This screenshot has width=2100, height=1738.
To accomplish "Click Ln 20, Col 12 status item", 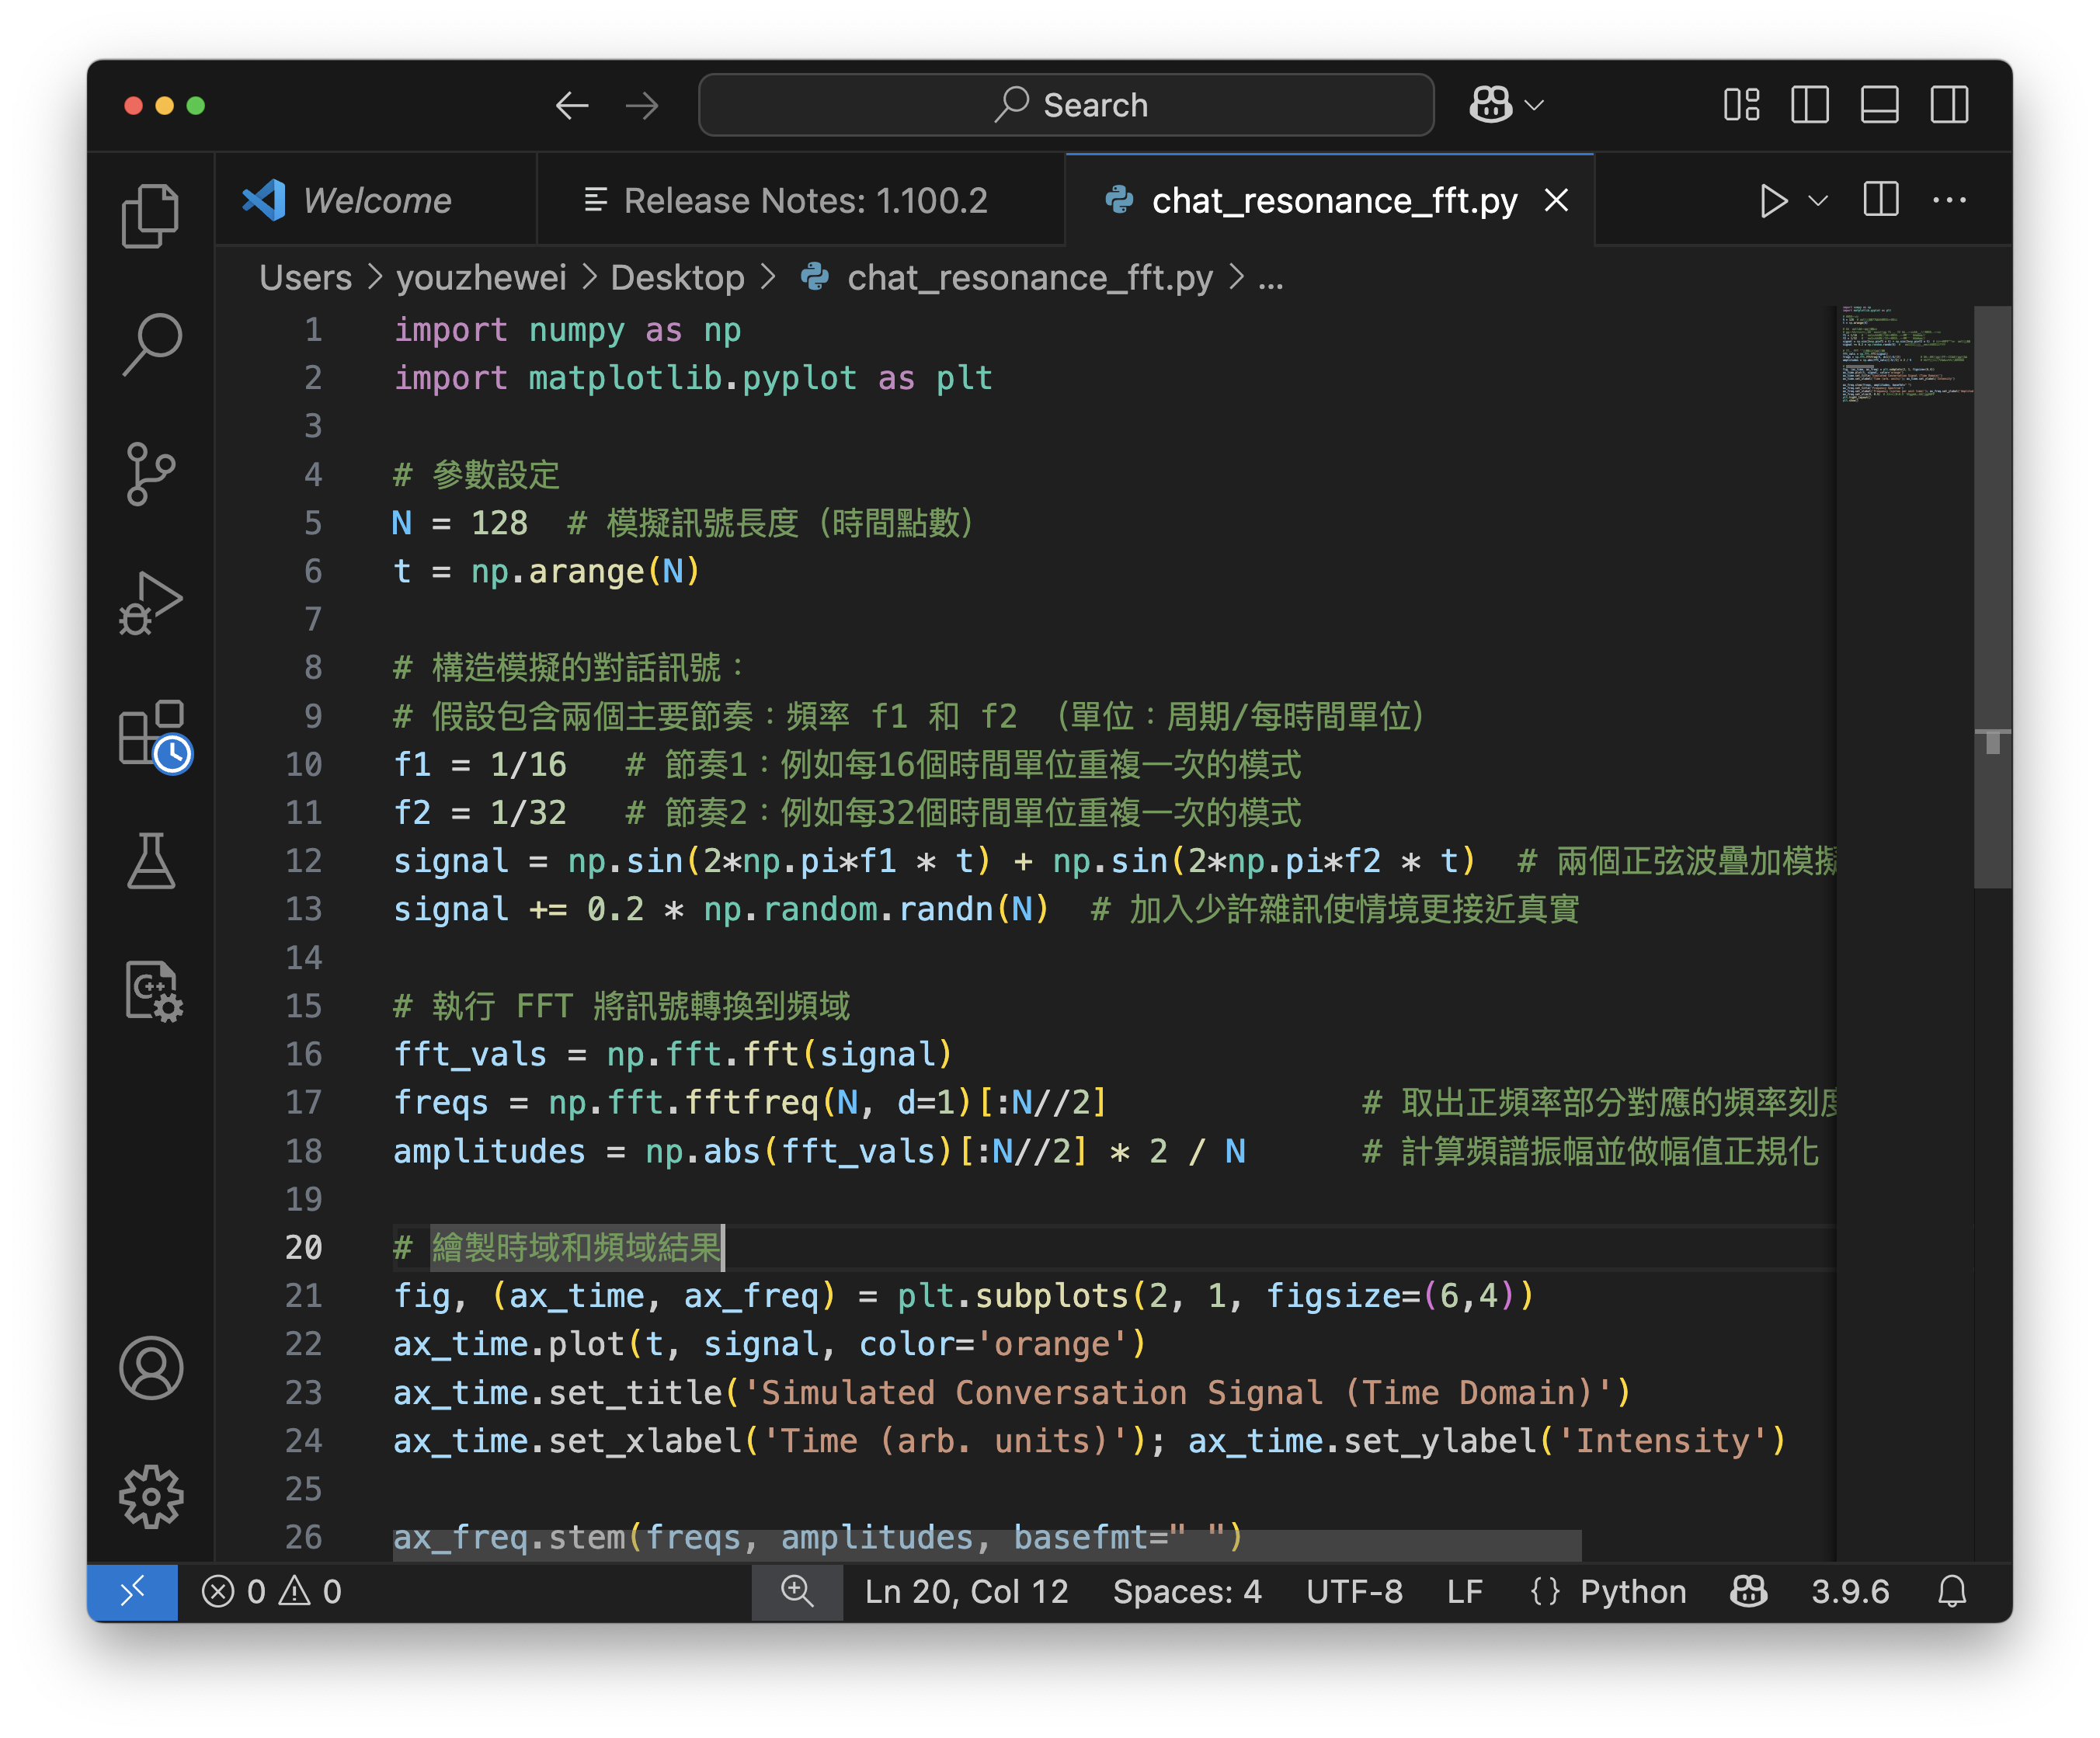I will (x=966, y=1591).
